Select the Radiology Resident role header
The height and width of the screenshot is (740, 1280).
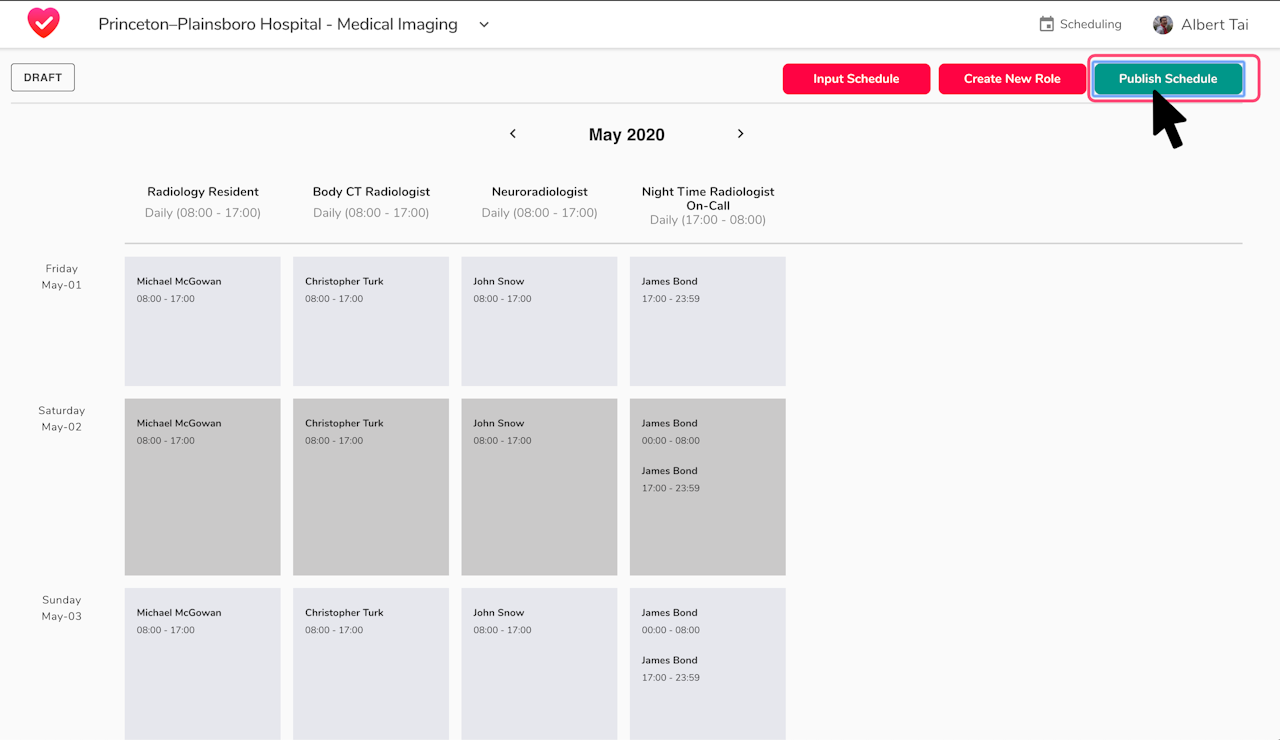pos(203,192)
